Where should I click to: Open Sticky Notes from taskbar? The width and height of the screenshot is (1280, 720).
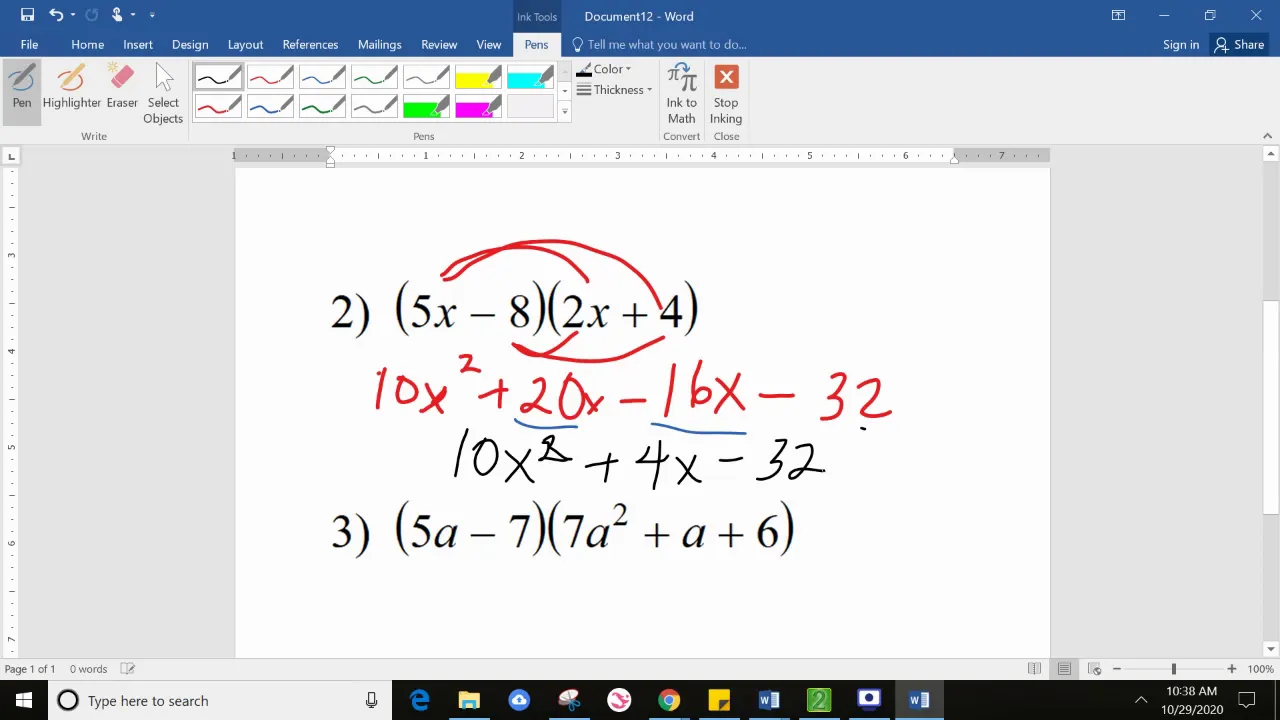point(719,700)
